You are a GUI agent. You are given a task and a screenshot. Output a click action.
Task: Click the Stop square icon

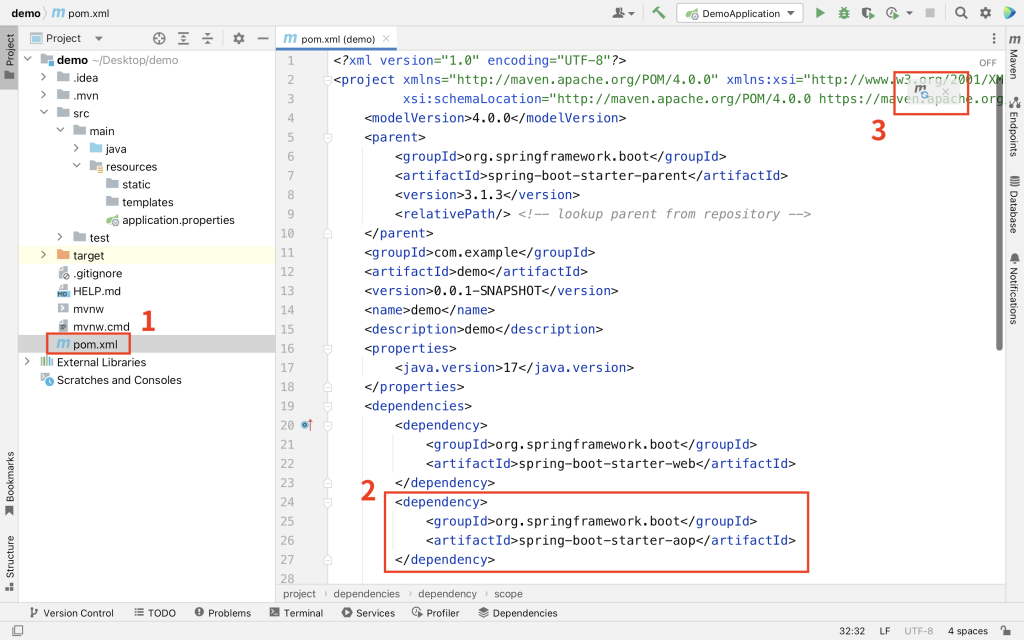(x=930, y=13)
